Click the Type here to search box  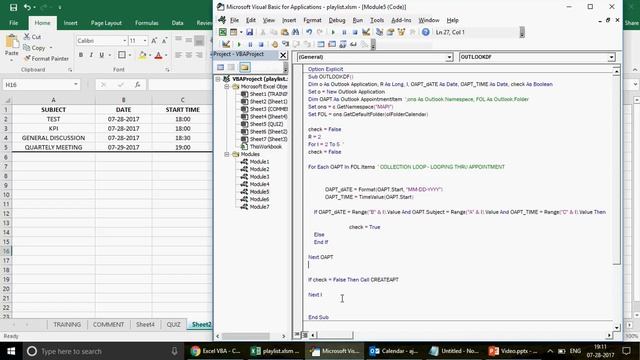click(102, 351)
